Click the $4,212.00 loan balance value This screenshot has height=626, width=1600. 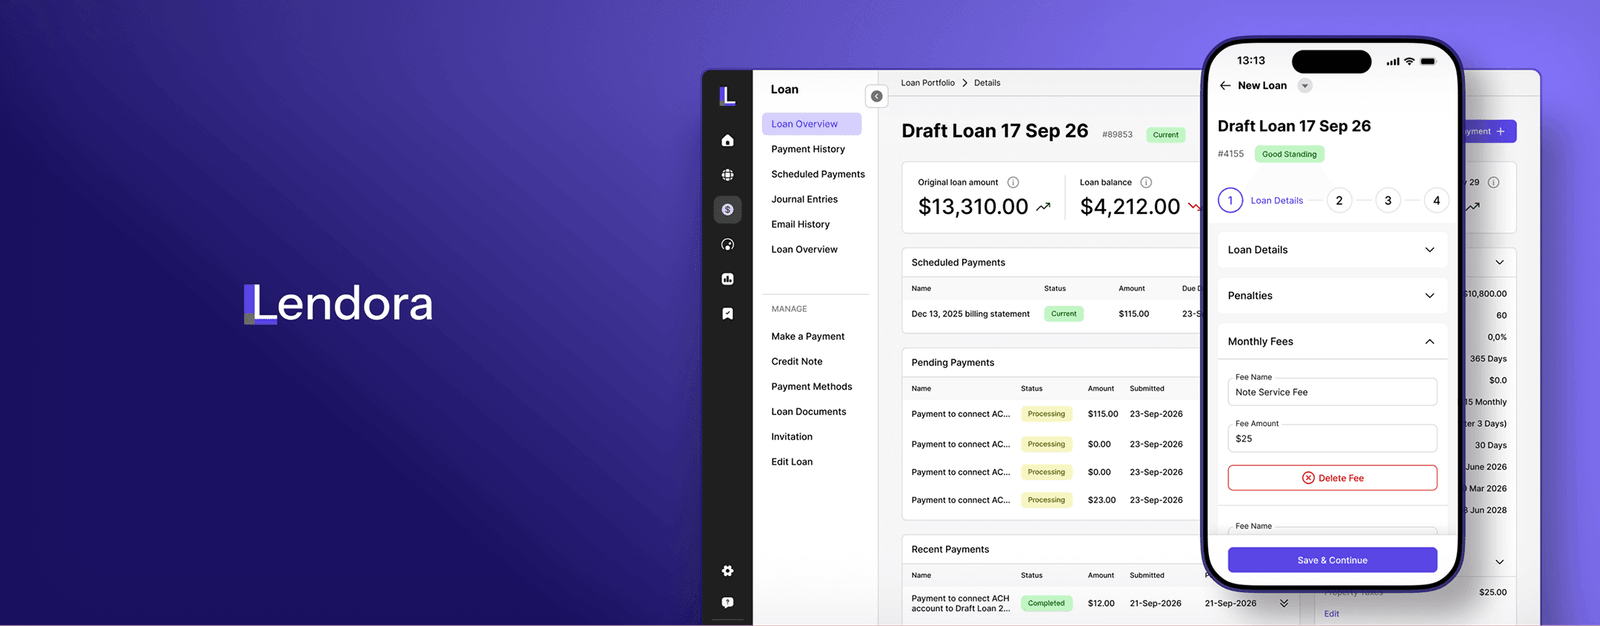click(1130, 207)
